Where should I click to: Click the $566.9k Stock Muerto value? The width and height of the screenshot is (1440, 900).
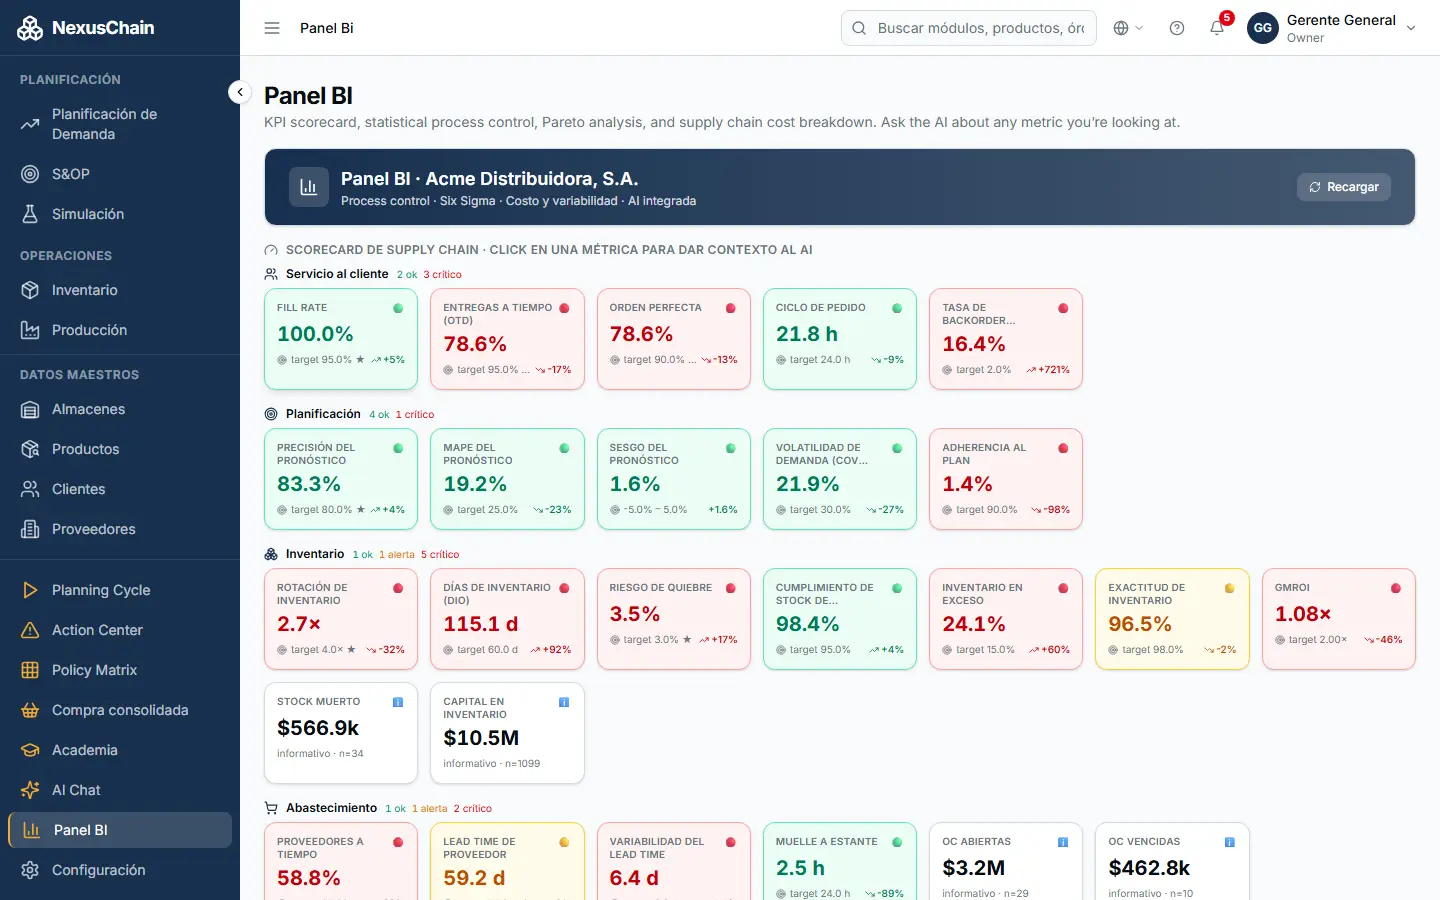[x=318, y=728]
